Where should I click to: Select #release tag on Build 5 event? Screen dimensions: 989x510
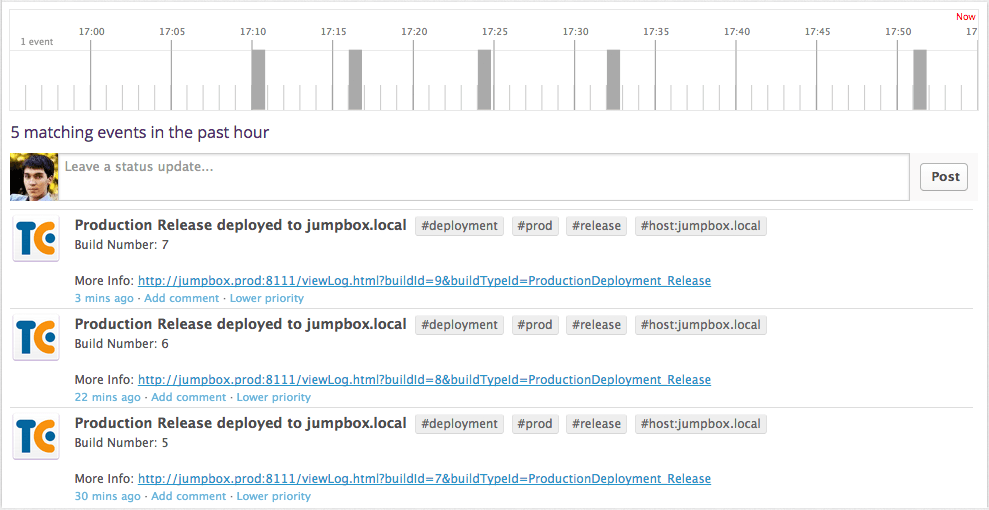[x=596, y=424]
